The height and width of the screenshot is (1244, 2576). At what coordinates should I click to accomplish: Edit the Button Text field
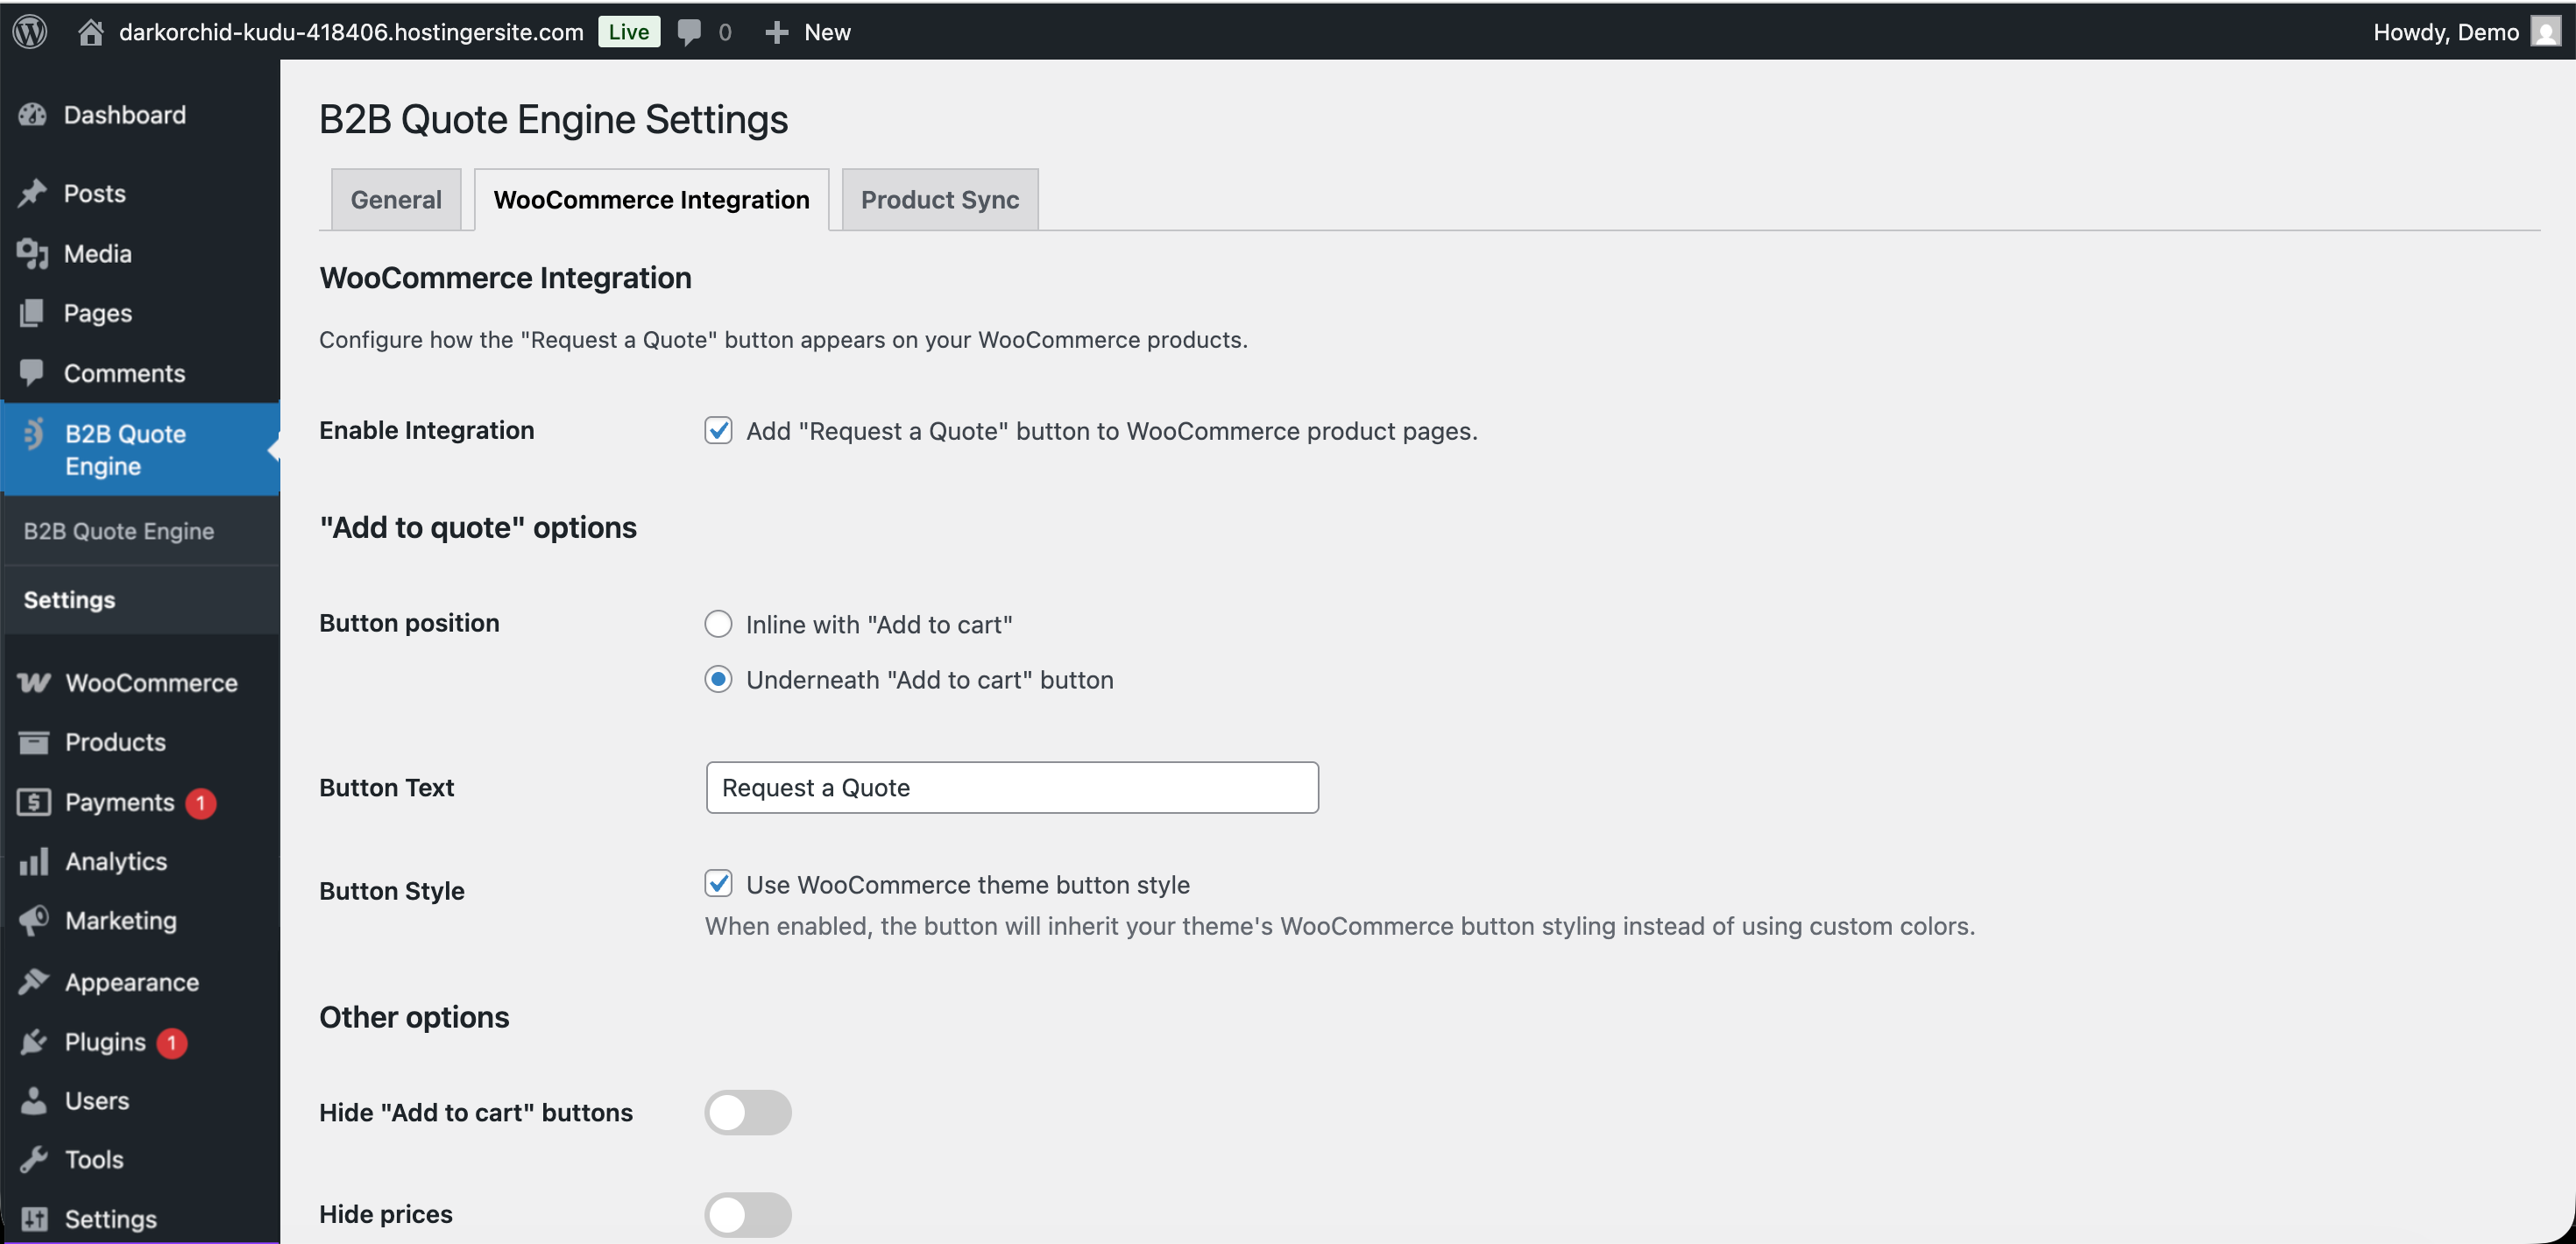point(1011,787)
